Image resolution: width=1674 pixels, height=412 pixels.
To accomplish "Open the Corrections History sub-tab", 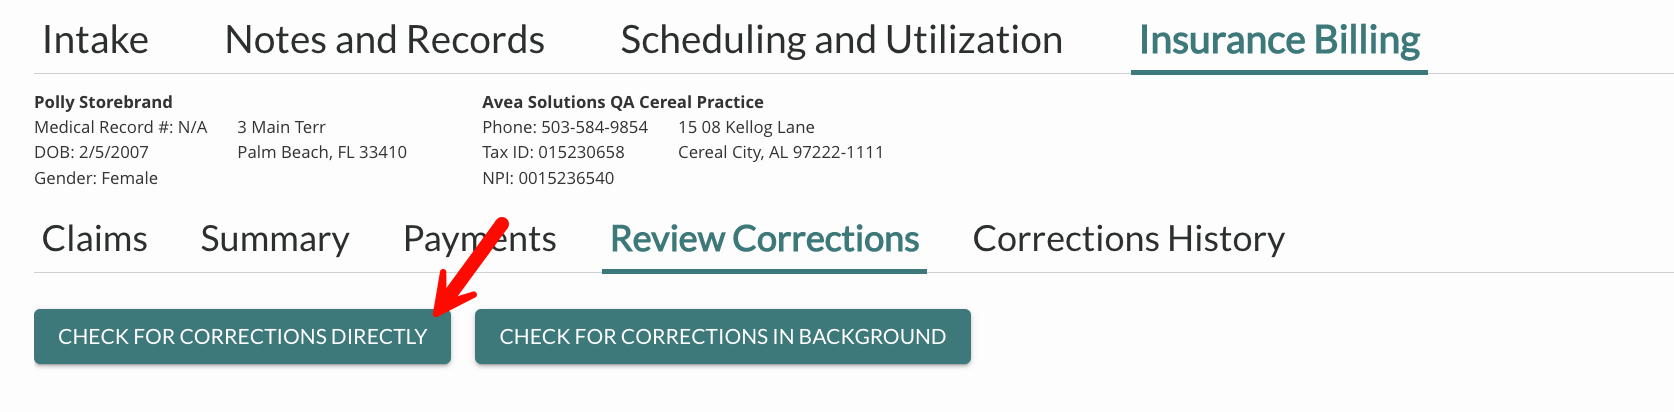I will pyautogui.click(x=1129, y=239).
